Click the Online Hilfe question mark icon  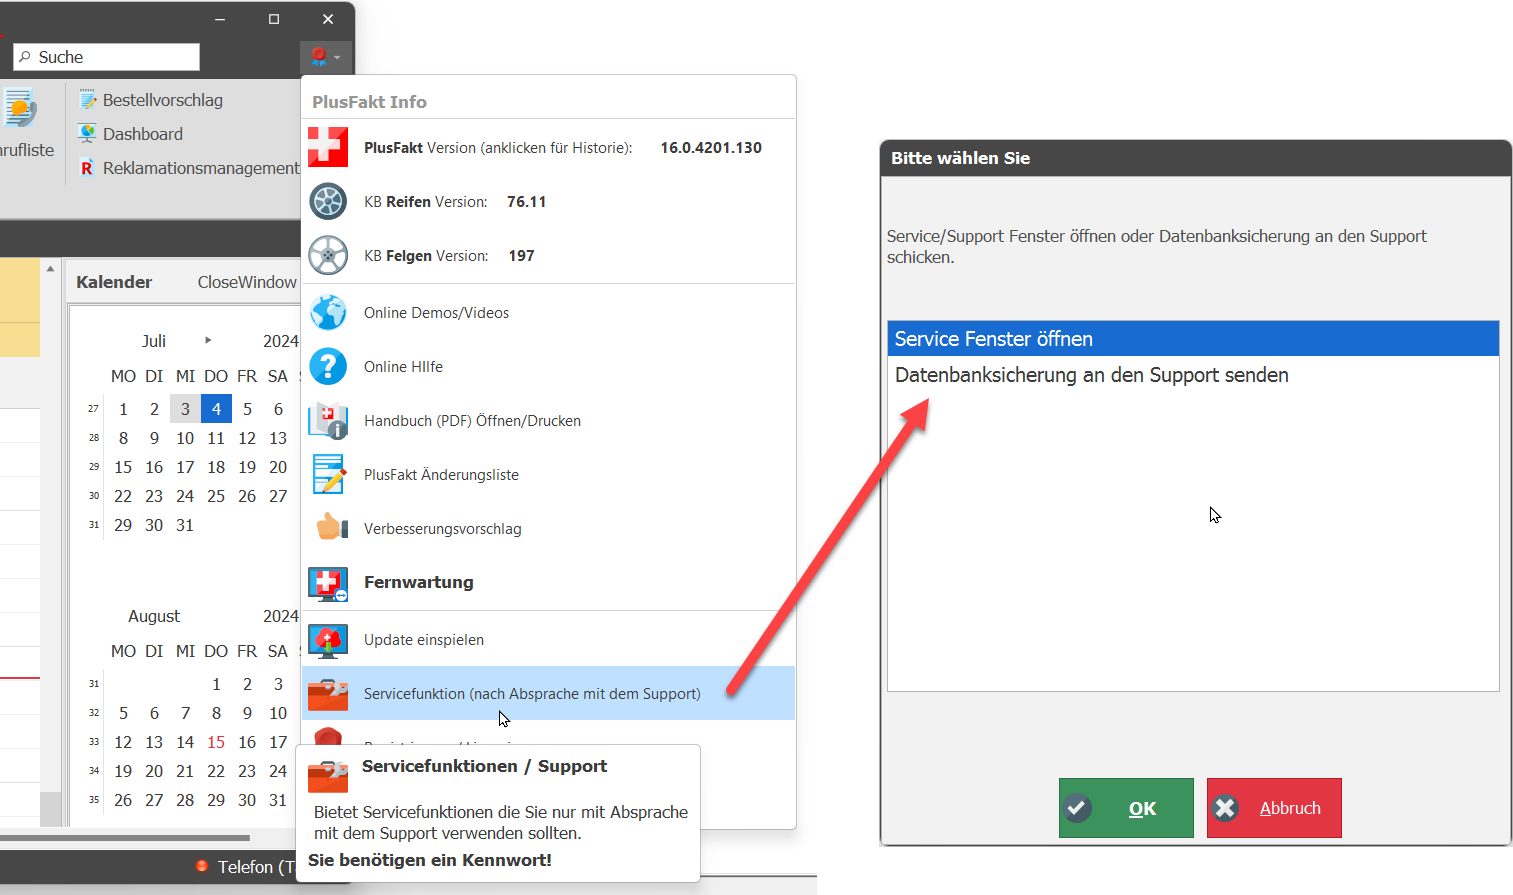[x=328, y=366]
